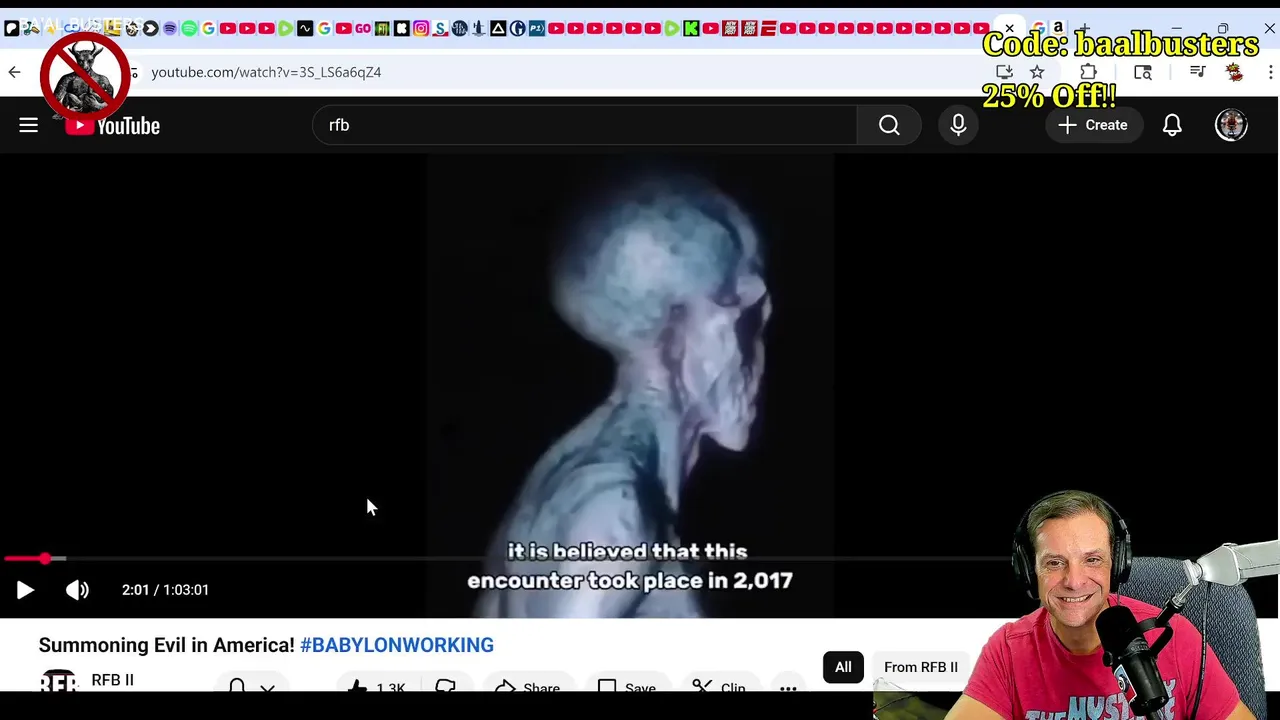Screen dimensions: 1280x720
Task: Click the Share button
Action: point(527,688)
